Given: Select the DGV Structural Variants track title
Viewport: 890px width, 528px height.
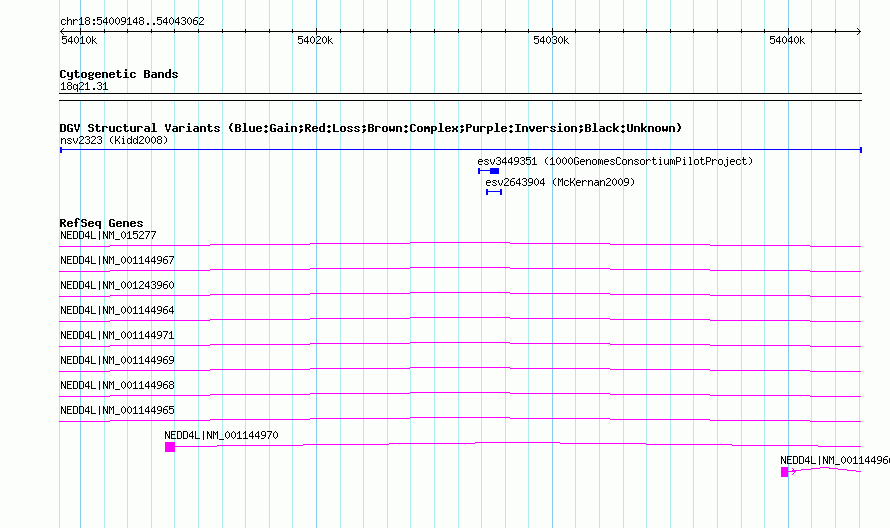Looking at the screenshot, I should 371,128.
